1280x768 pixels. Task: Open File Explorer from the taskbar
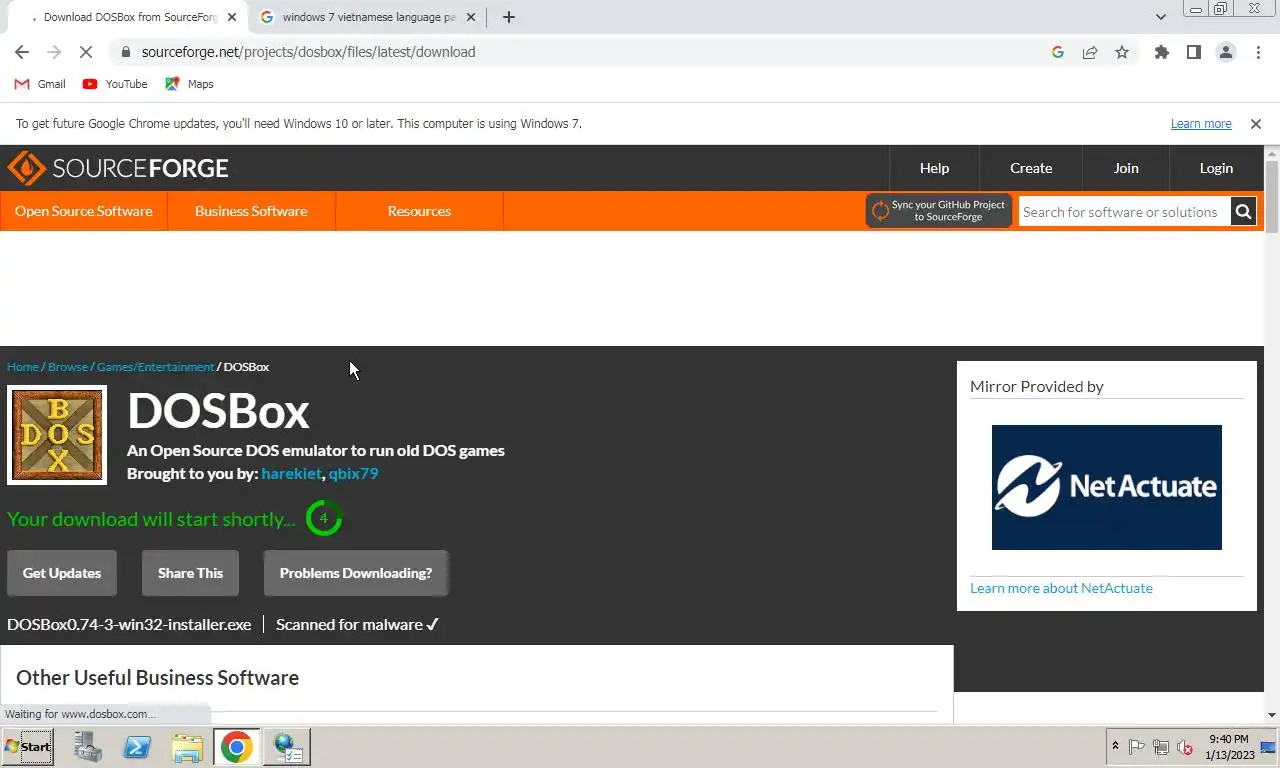pyautogui.click(x=187, y=747)
